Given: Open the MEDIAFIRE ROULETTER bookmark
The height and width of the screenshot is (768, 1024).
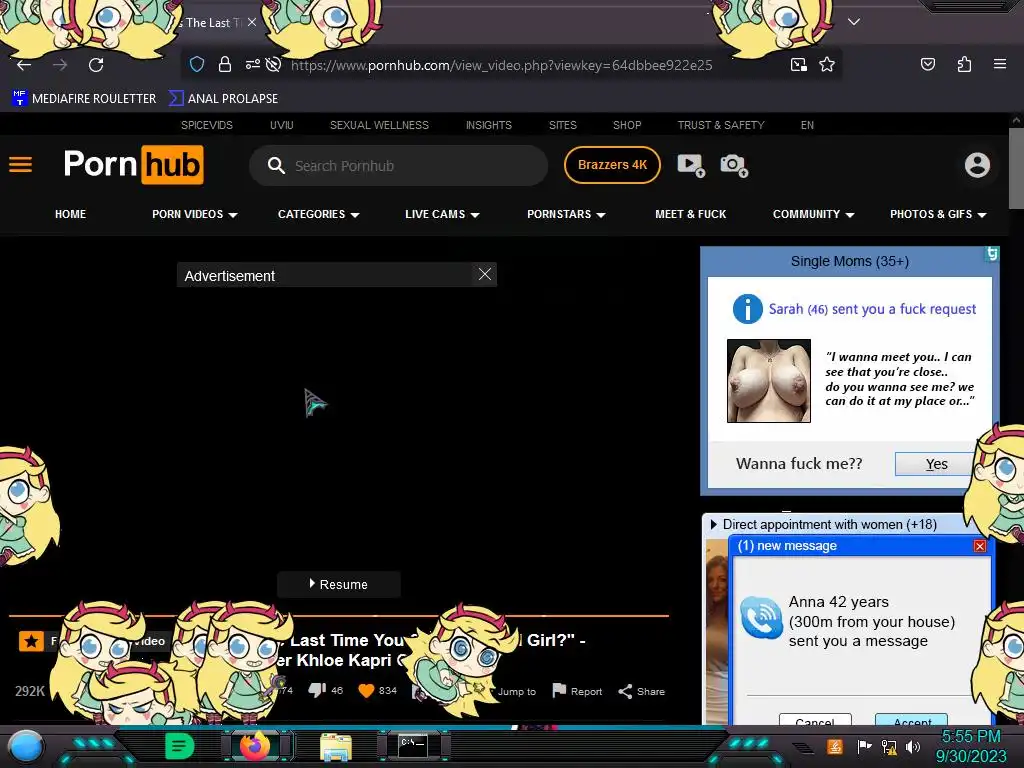Looking at the screenshot, I should (84, 99).
